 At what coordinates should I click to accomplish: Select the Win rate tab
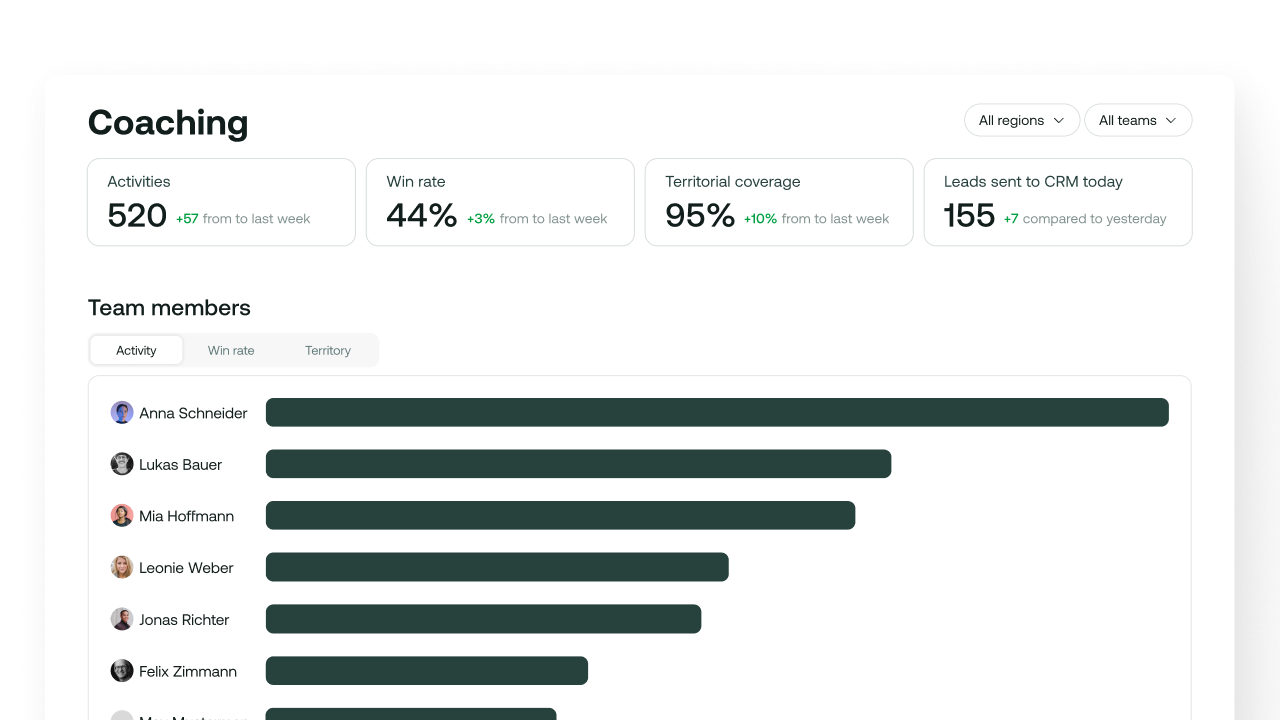tap(231, 350)
